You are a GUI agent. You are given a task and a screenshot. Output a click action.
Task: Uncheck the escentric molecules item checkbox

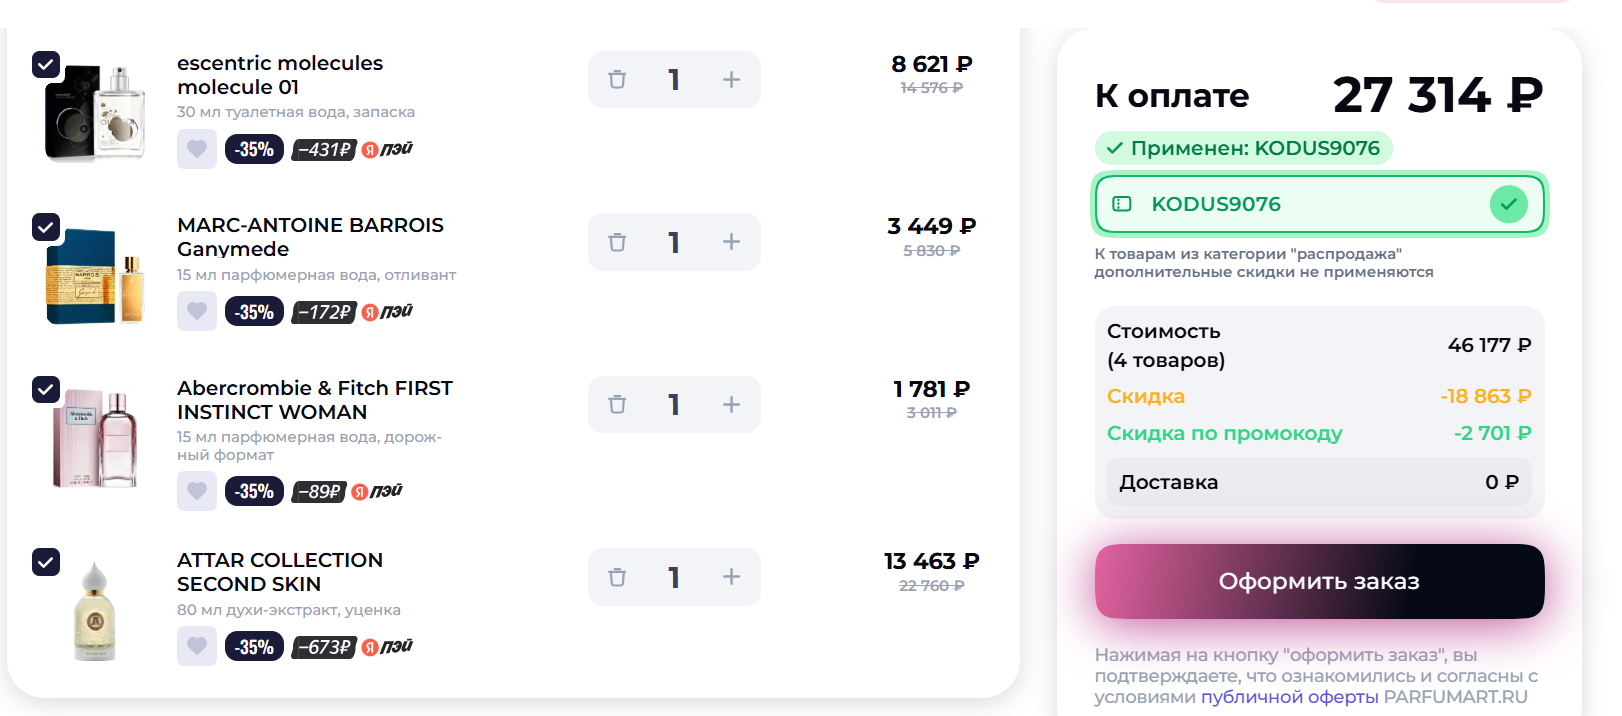coord(46,64)
